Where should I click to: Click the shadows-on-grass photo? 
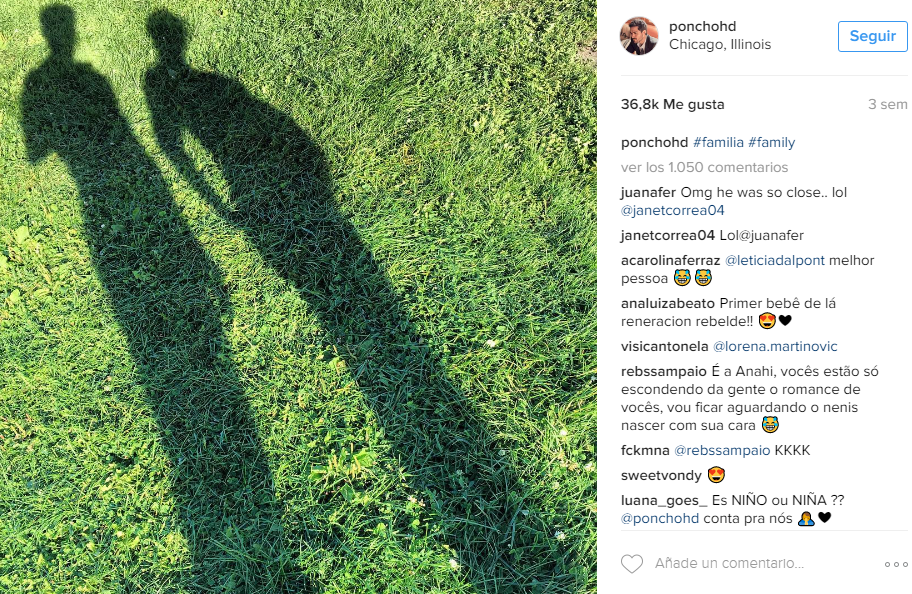coord(298,297)
